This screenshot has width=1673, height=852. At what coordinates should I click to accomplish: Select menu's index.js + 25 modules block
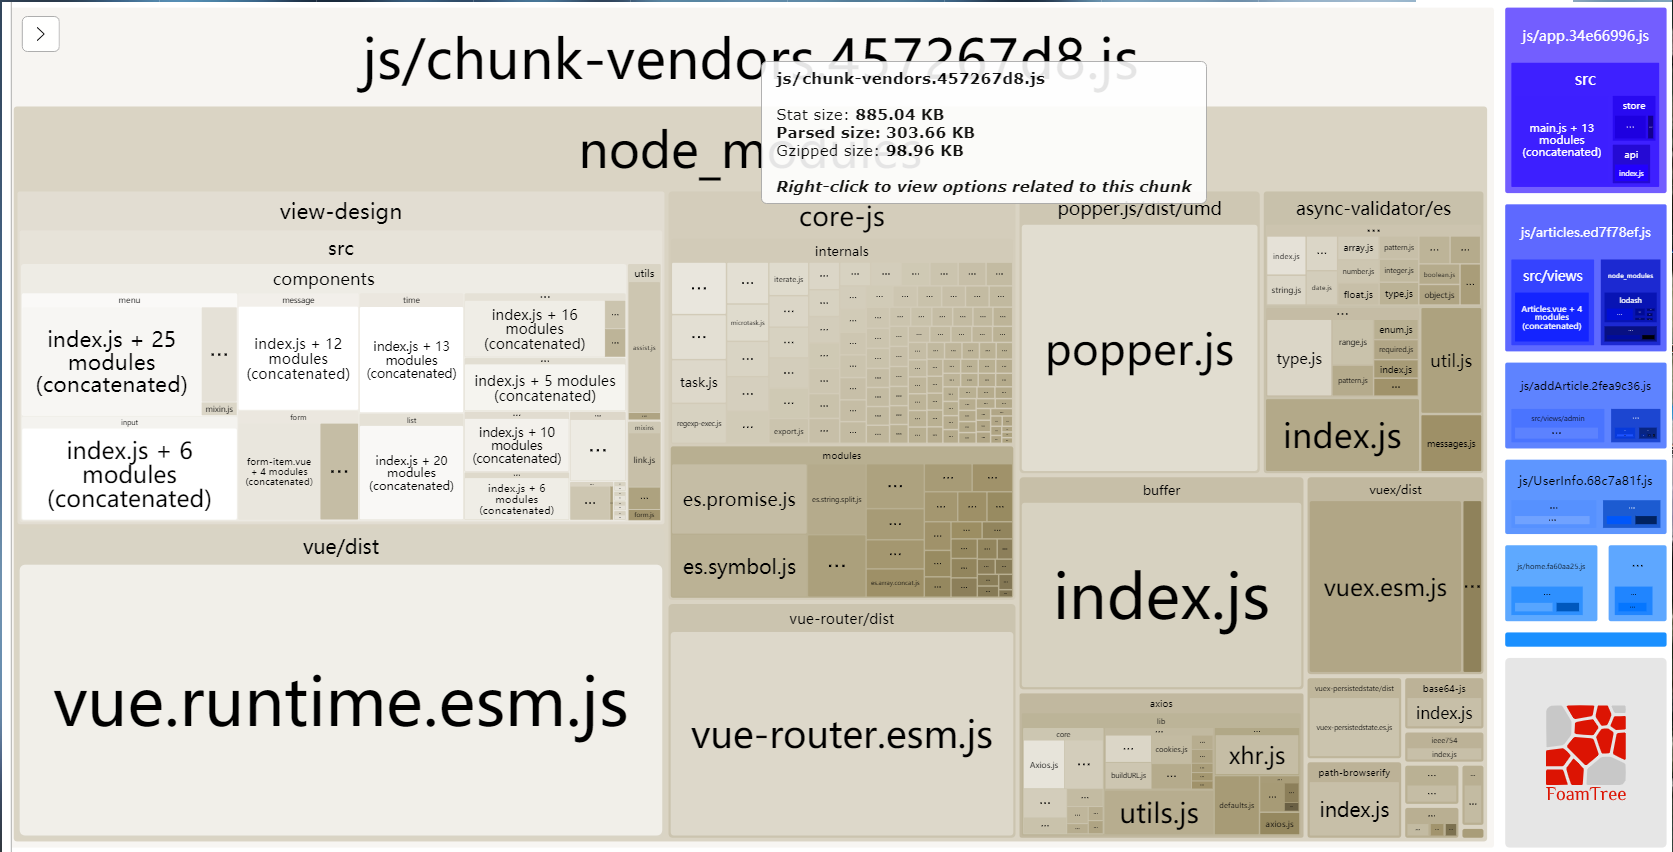(x=112, y=361)
